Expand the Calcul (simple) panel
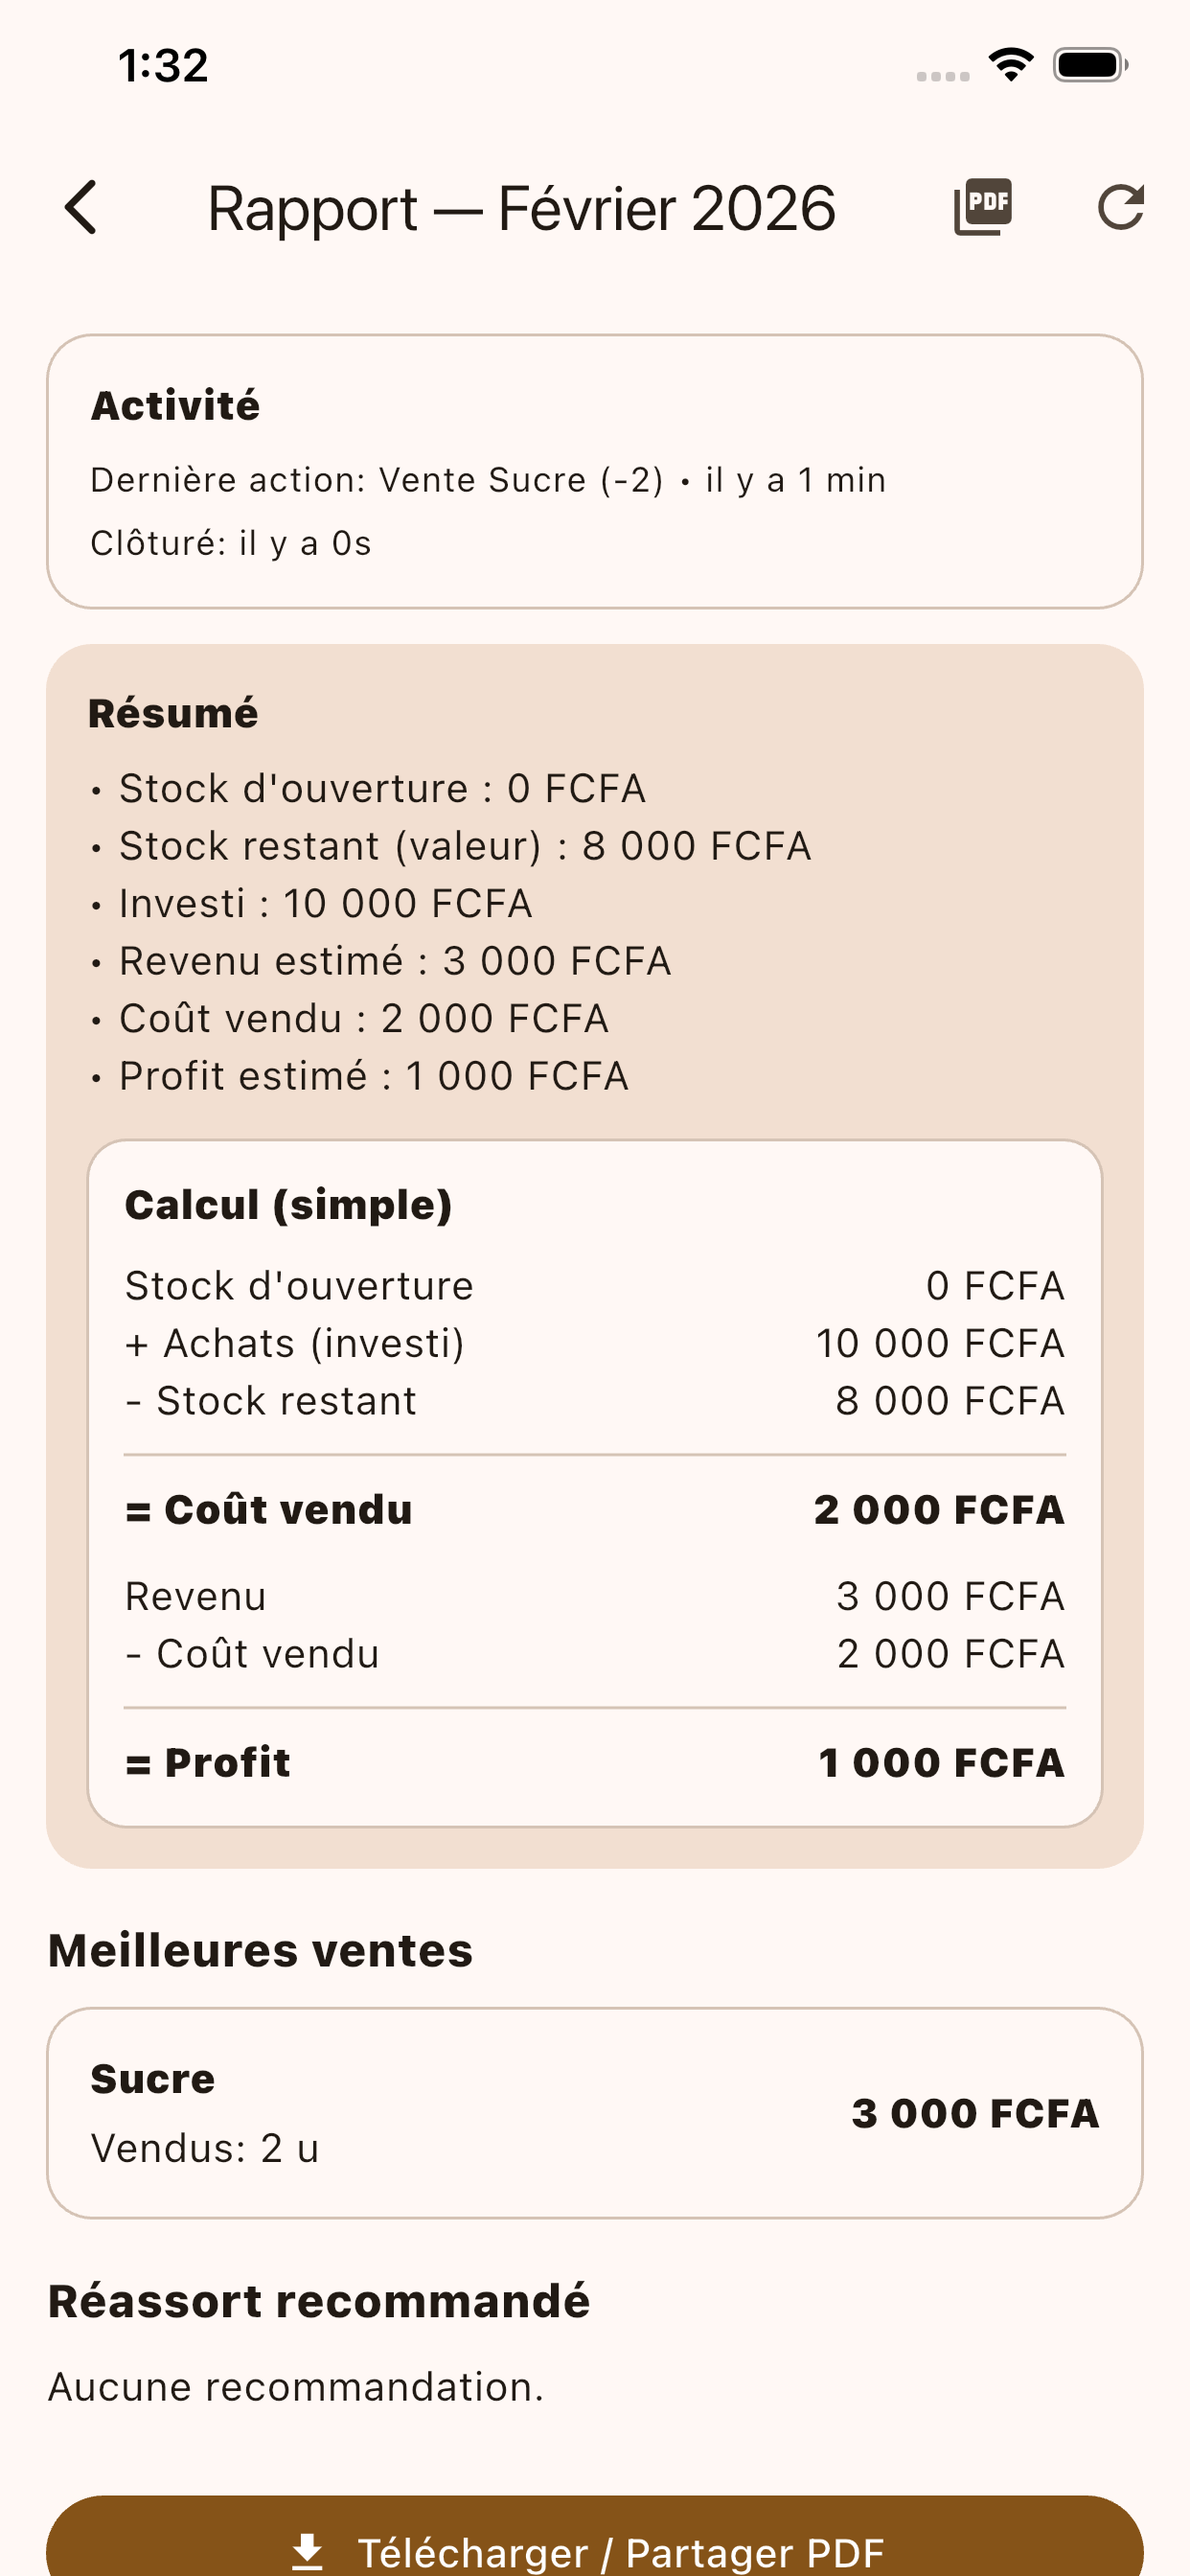 click(x=288, y=1203)
